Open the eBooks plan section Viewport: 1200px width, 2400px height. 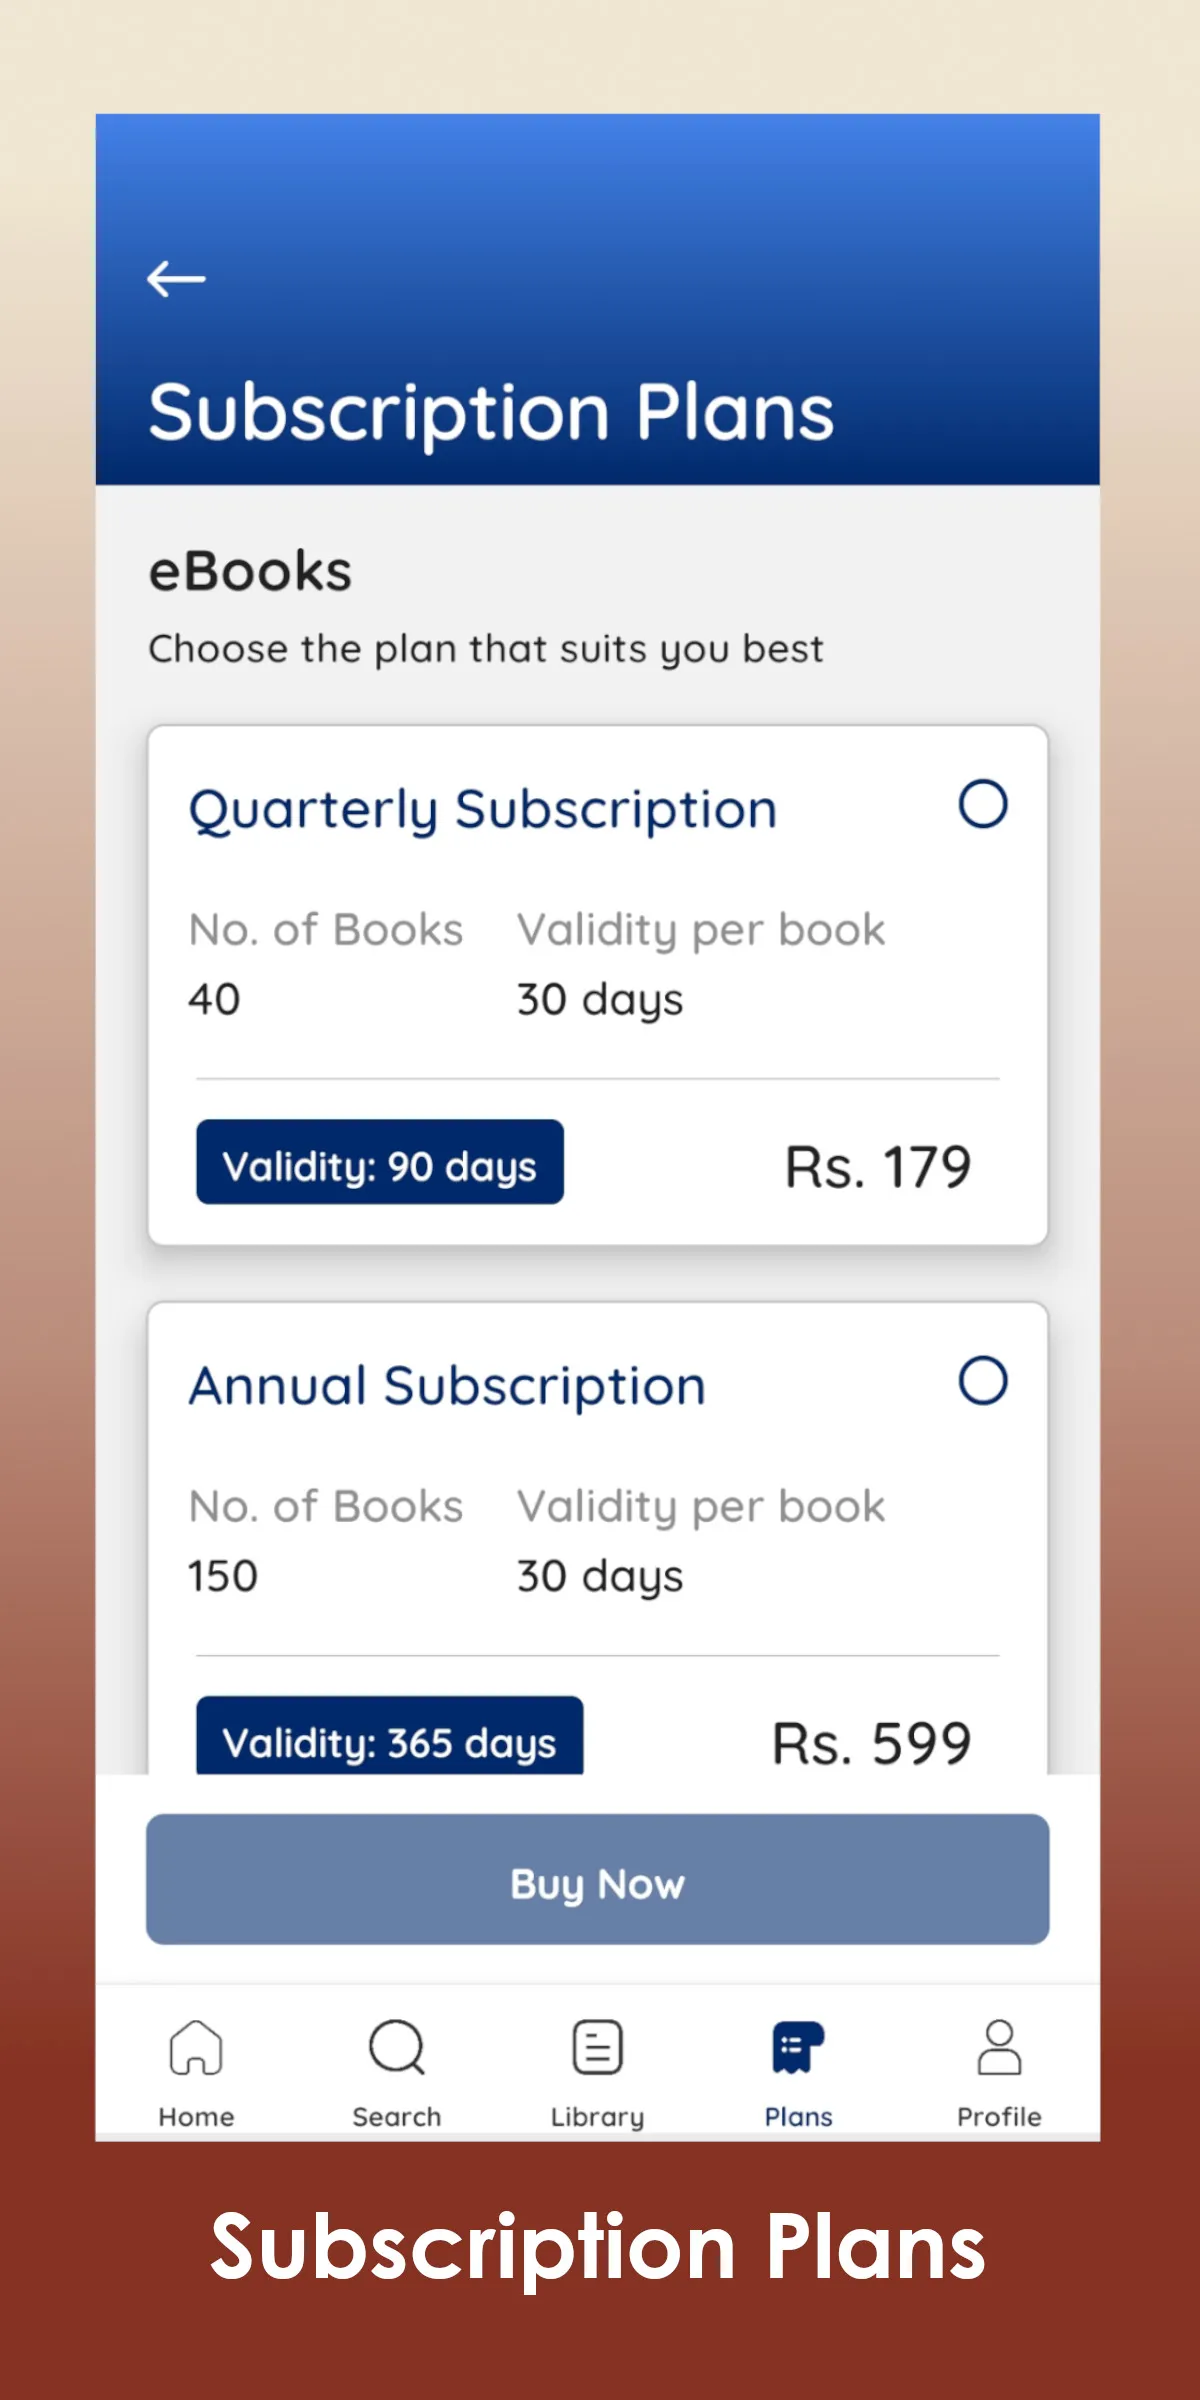click(249, 570)
